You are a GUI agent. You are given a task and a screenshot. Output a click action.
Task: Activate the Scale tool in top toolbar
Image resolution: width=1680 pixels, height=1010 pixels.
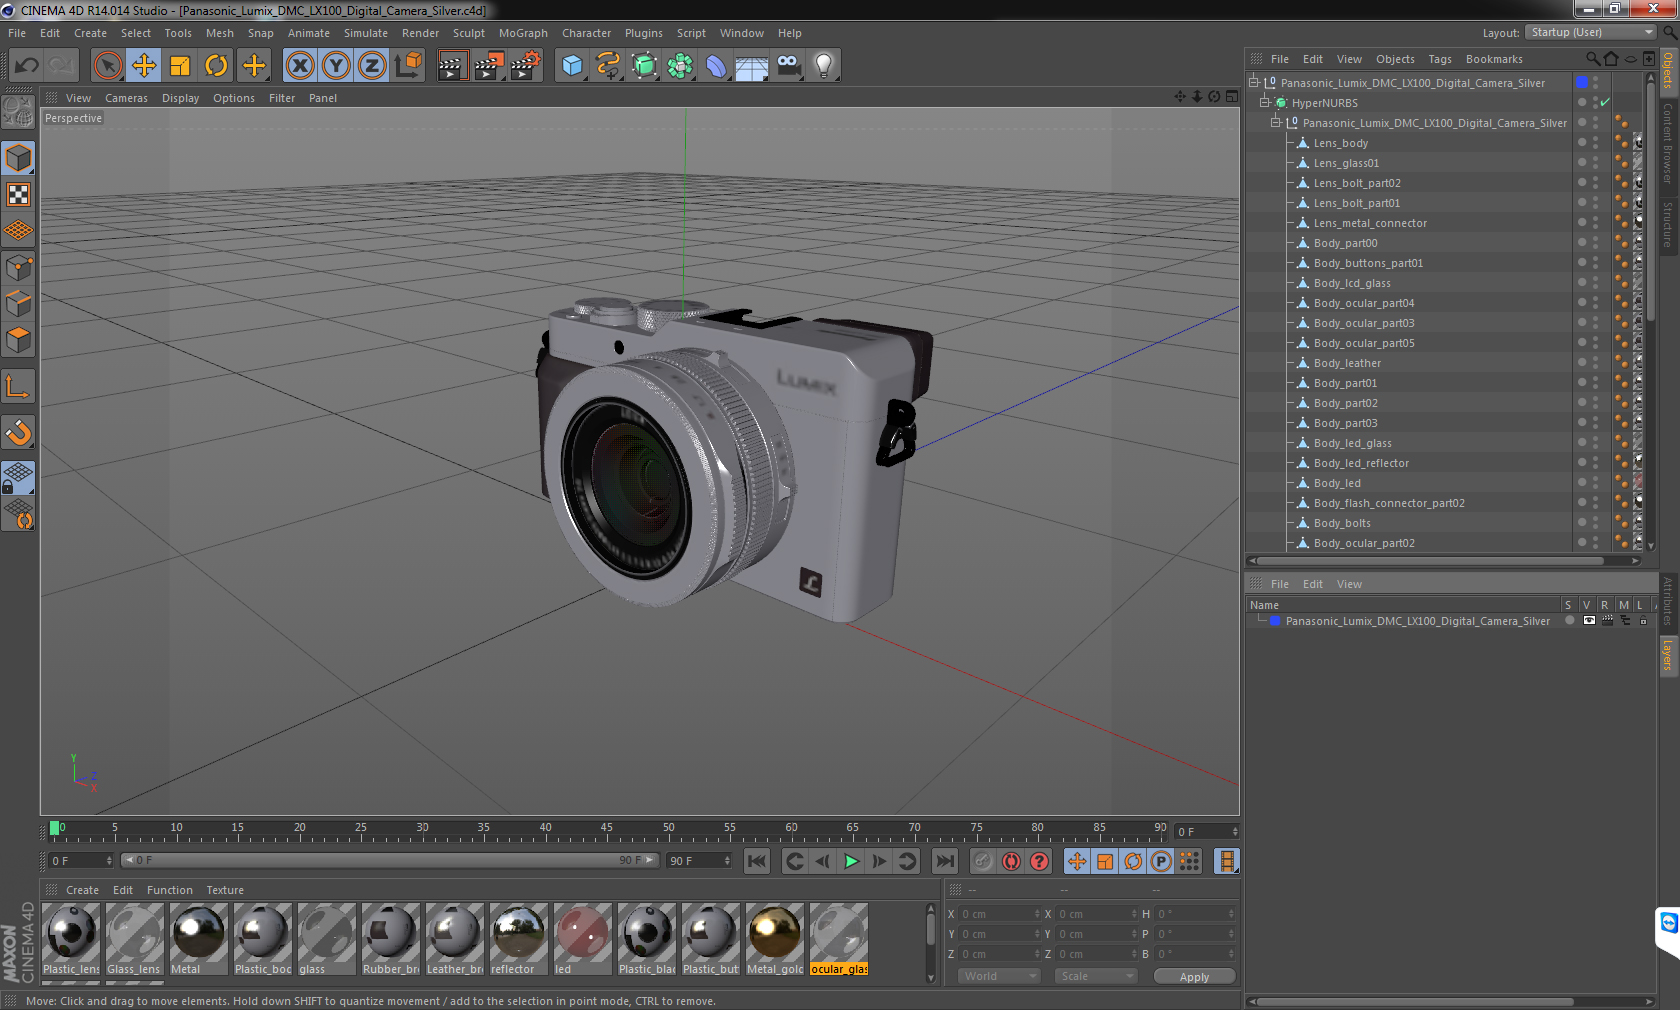pos(180,66)
